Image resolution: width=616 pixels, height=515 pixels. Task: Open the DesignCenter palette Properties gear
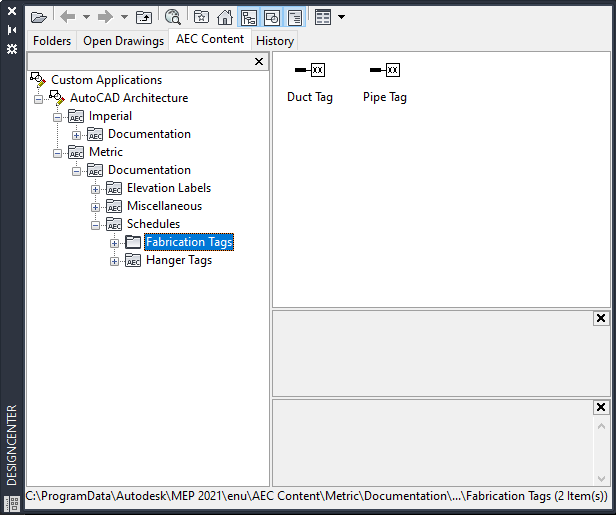(12, 49)
